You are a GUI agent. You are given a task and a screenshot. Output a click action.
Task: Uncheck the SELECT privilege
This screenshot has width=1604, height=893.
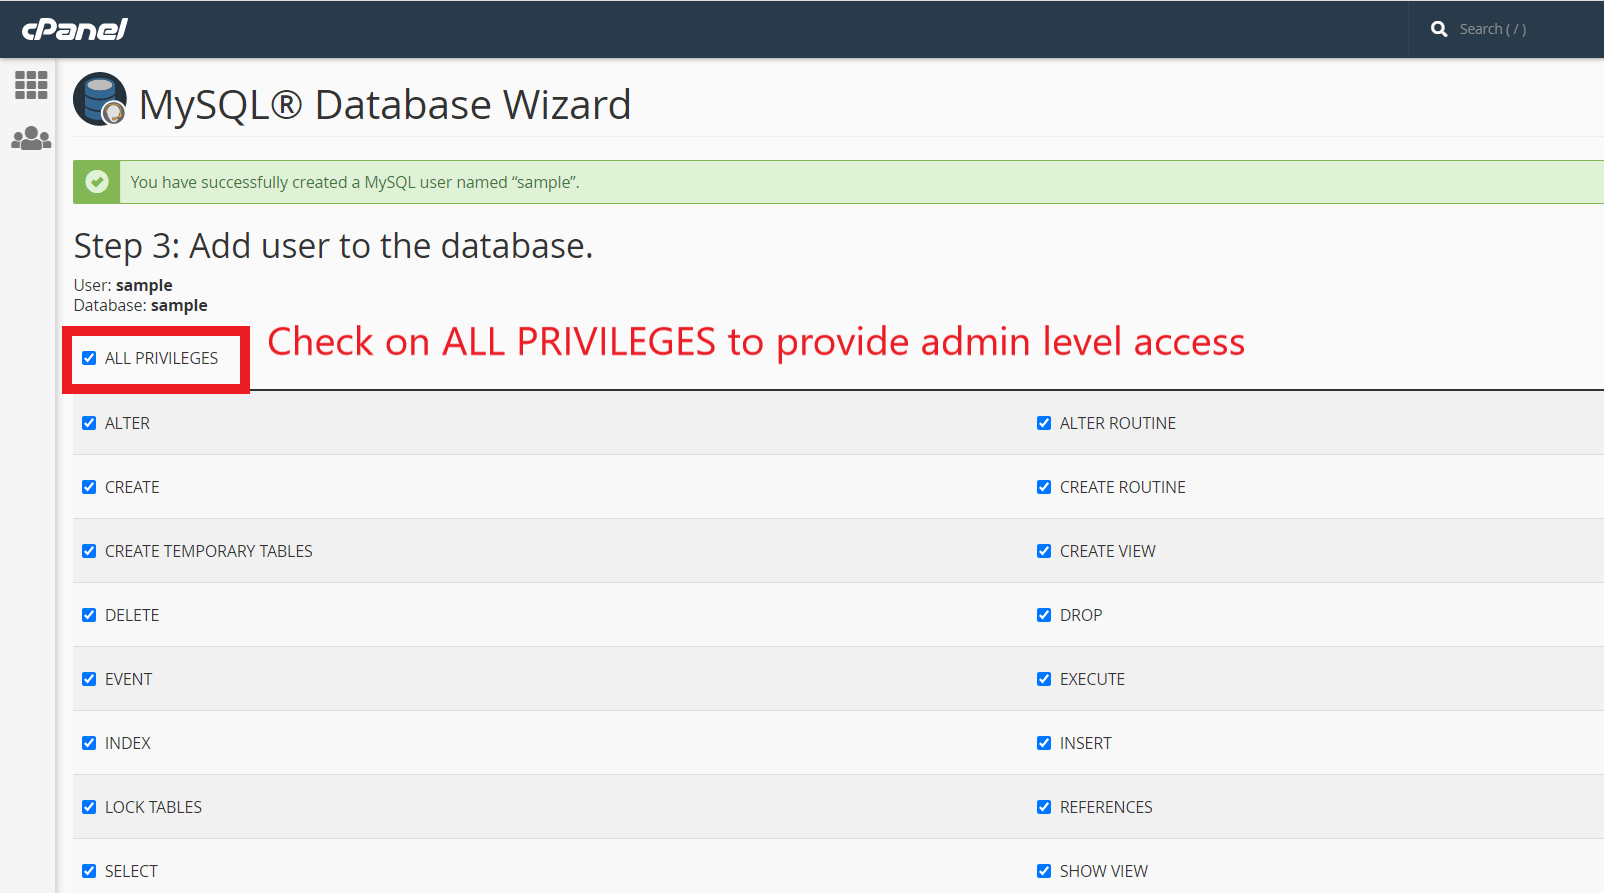tap(89, 871)
